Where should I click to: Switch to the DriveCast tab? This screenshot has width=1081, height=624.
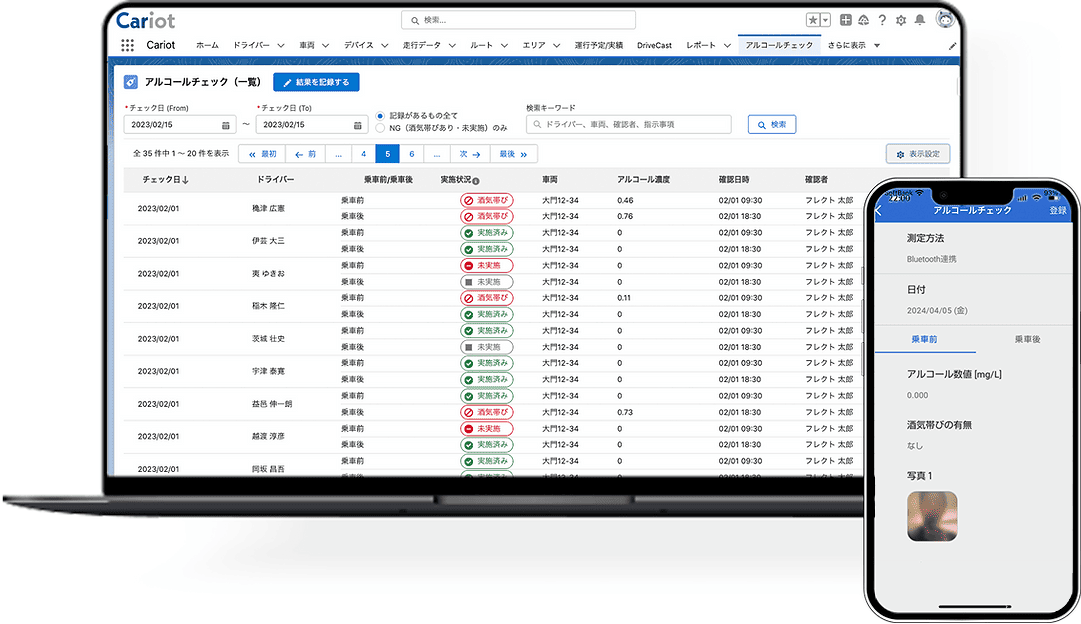point(654,46)
